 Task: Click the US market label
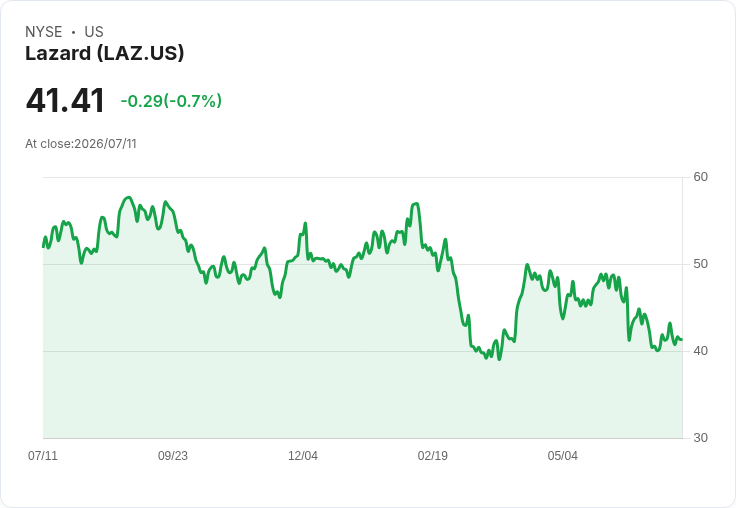point(94,32)
